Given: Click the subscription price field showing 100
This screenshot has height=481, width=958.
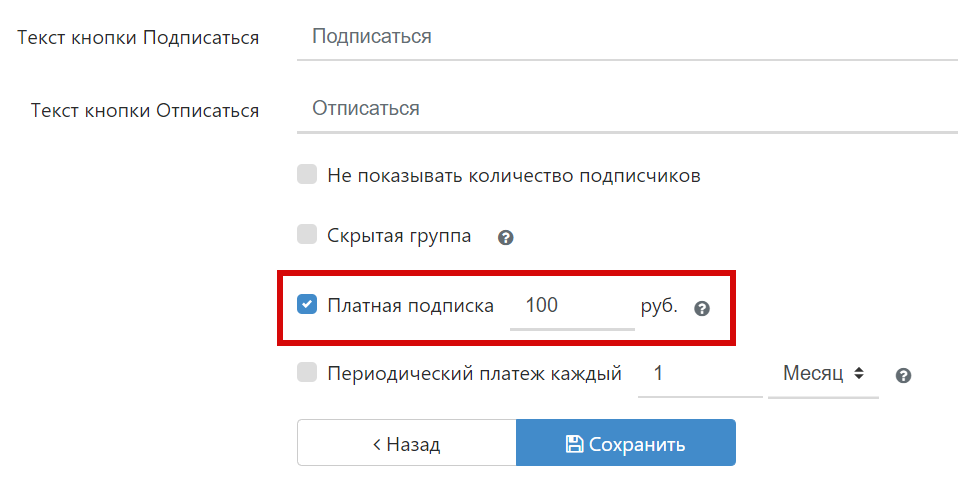Looking at the screenshot, I should 571,306.
